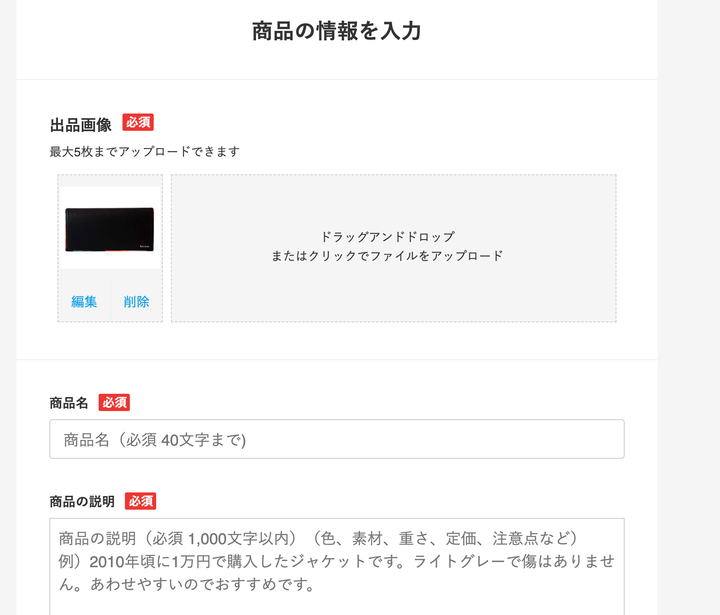
Task: Click the 商品の説明 field label
Action: coord(82,502)
